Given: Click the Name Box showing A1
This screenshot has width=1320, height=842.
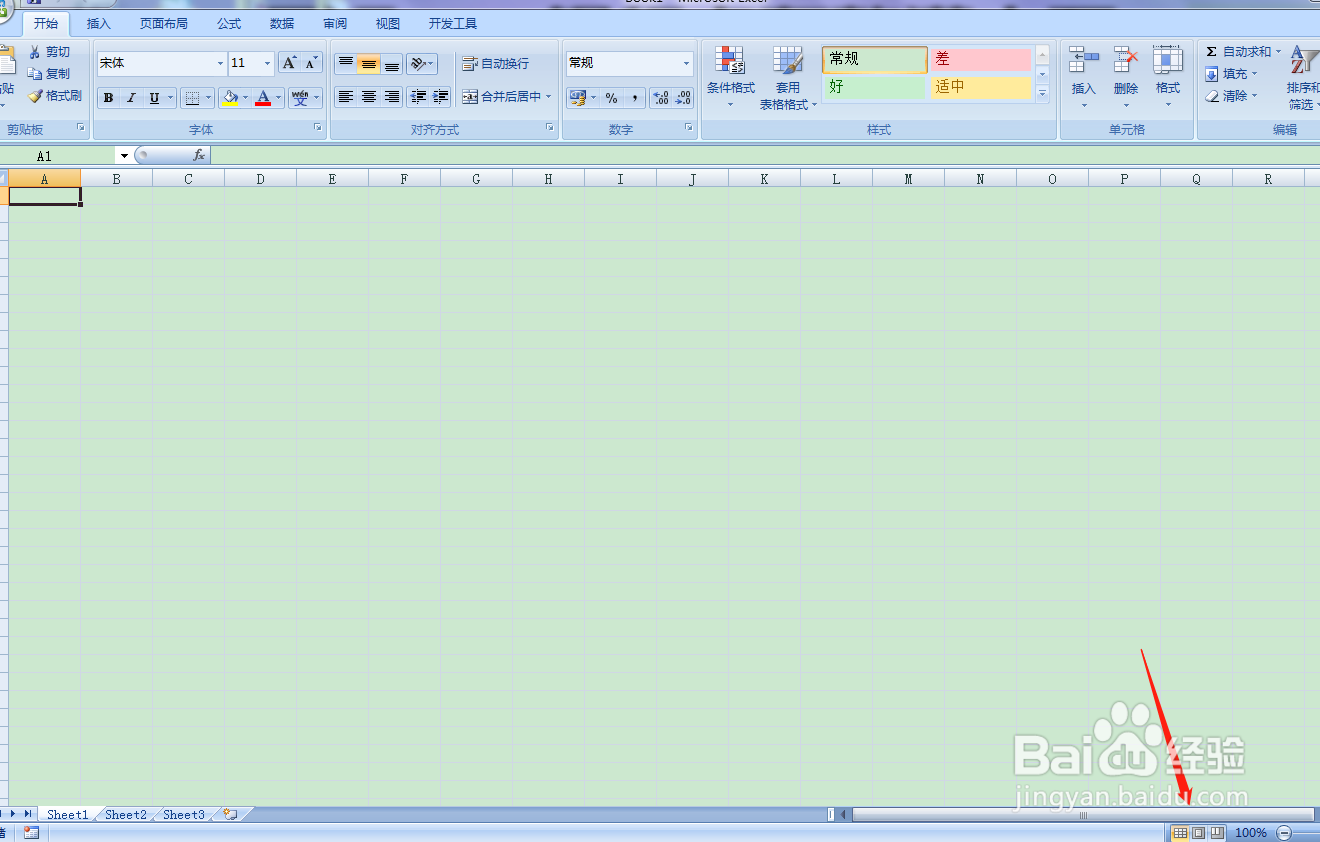Looking at the screenshot, I should (58, 156).
